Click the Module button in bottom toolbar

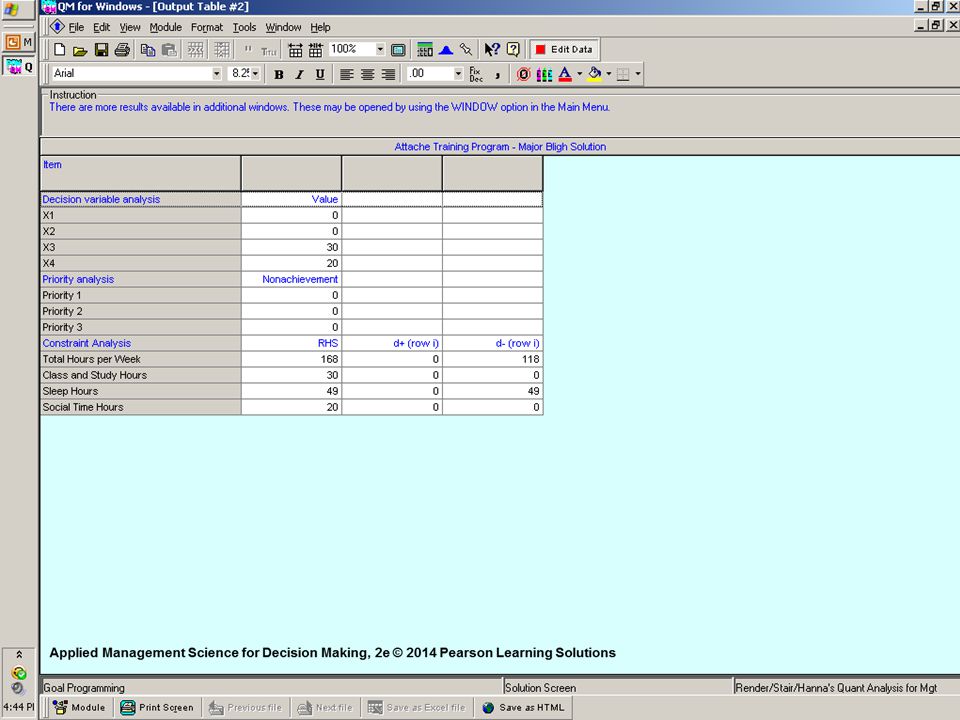tap(80, 708)
